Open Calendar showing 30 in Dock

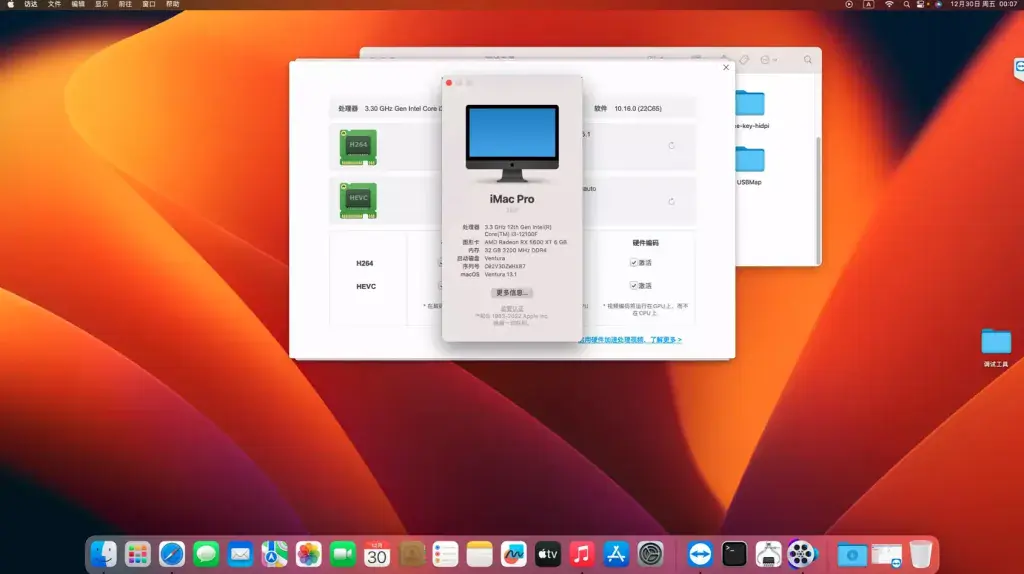coord(377,554)
